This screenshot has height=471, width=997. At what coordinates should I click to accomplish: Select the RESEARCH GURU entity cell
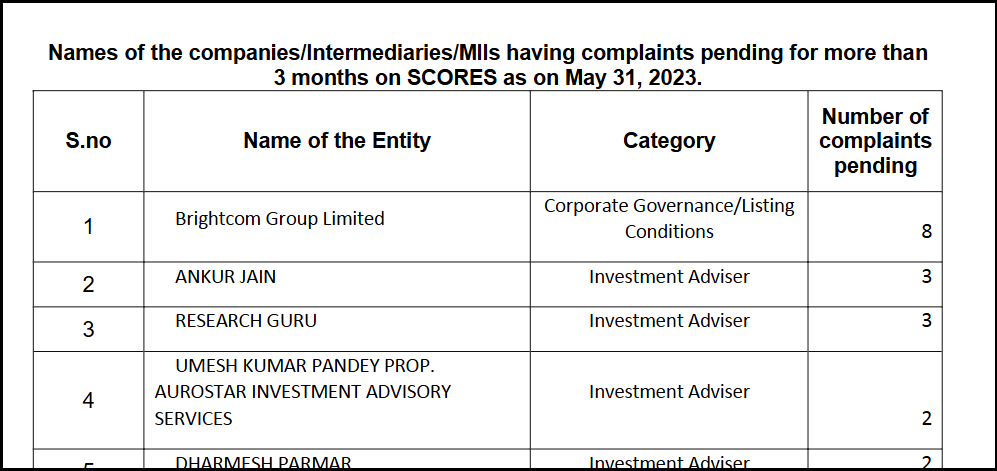point(246,321)
